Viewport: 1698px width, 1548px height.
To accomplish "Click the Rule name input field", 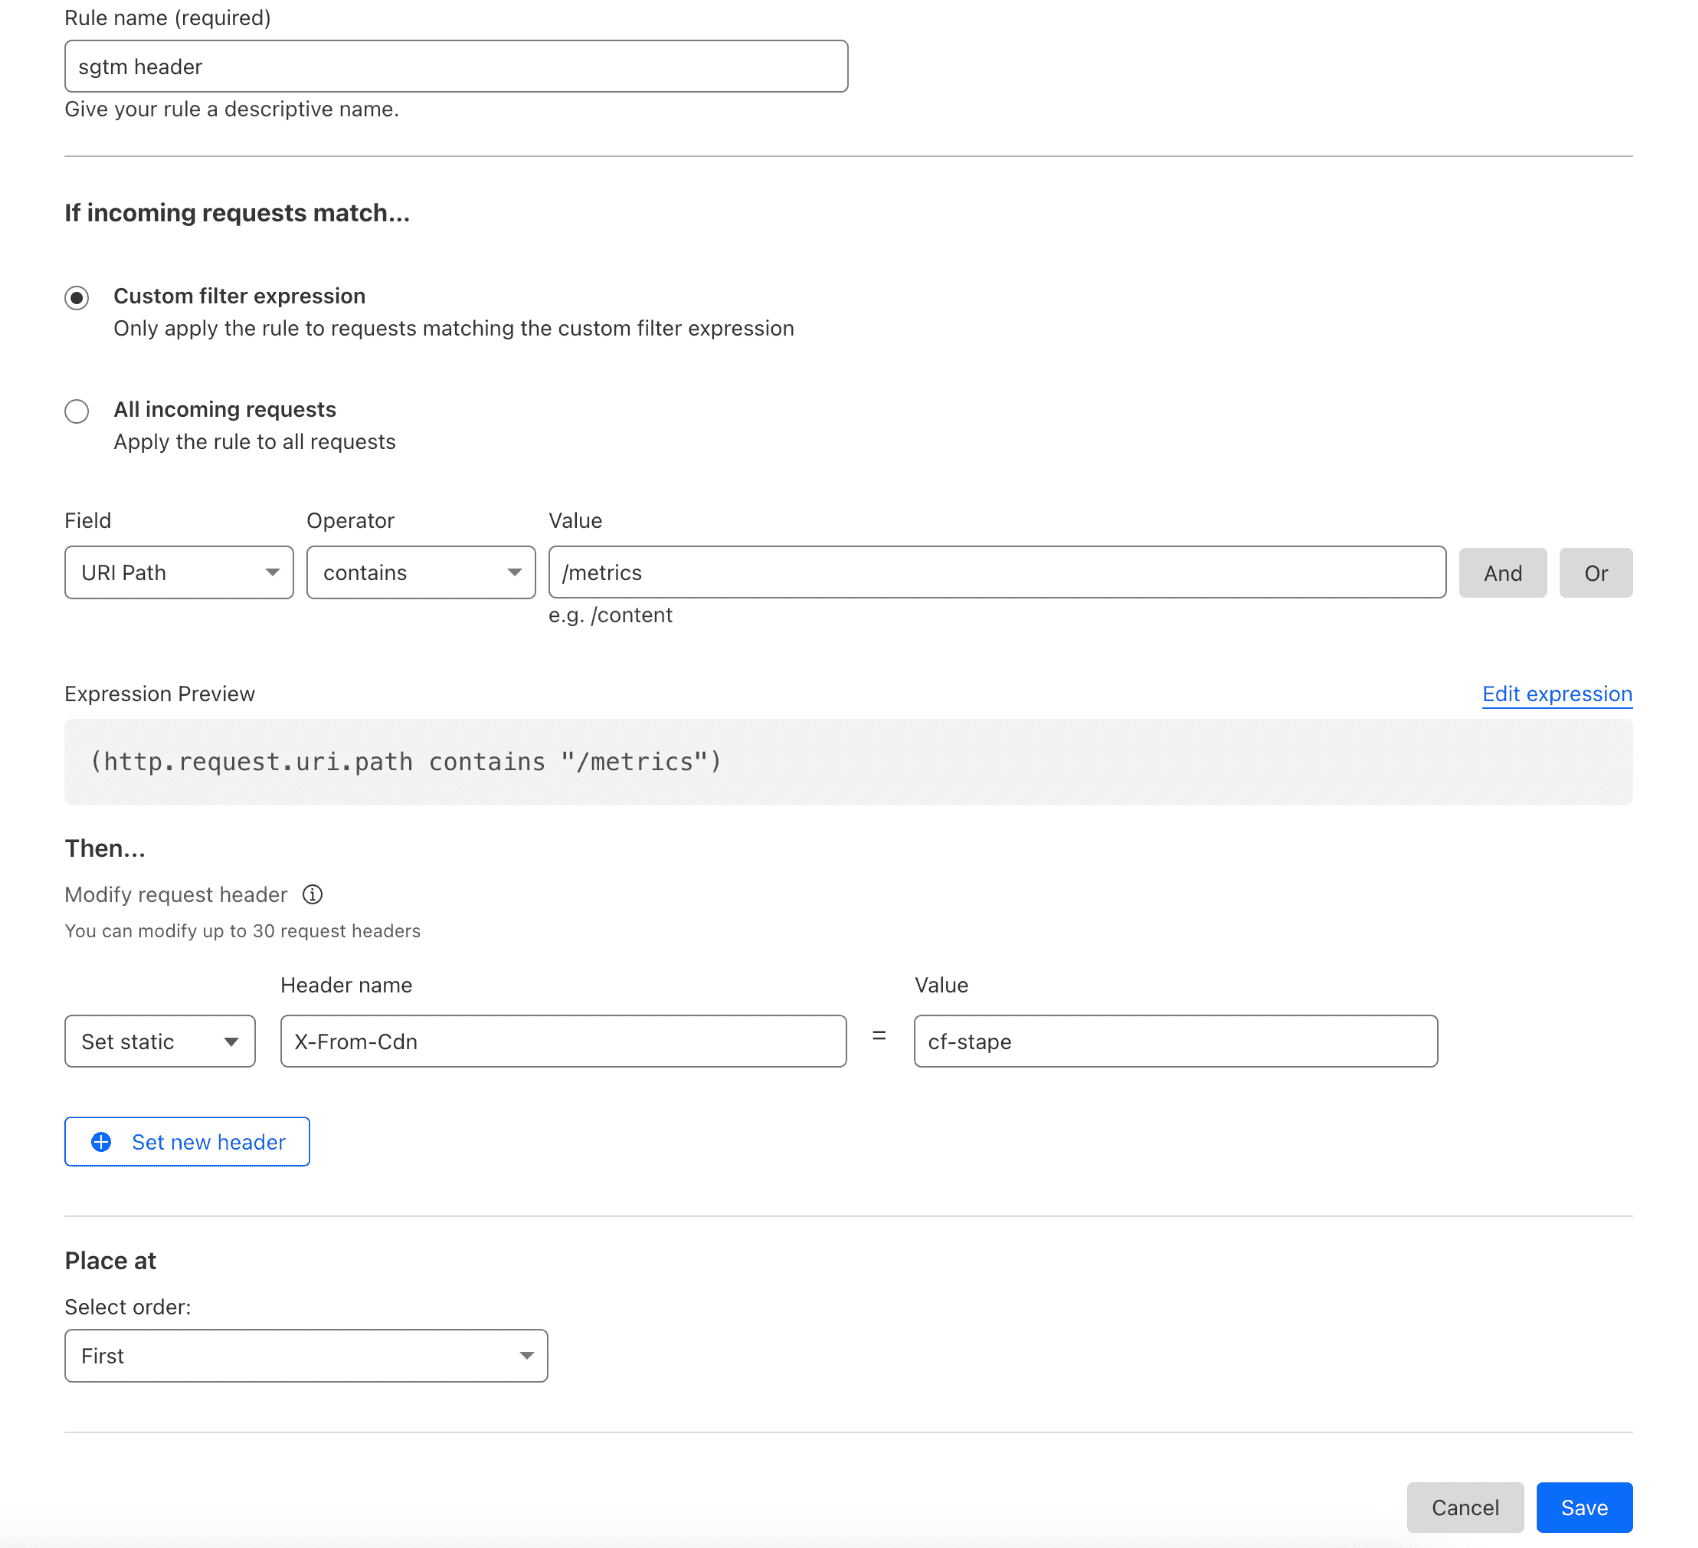I will click(456, 66).
